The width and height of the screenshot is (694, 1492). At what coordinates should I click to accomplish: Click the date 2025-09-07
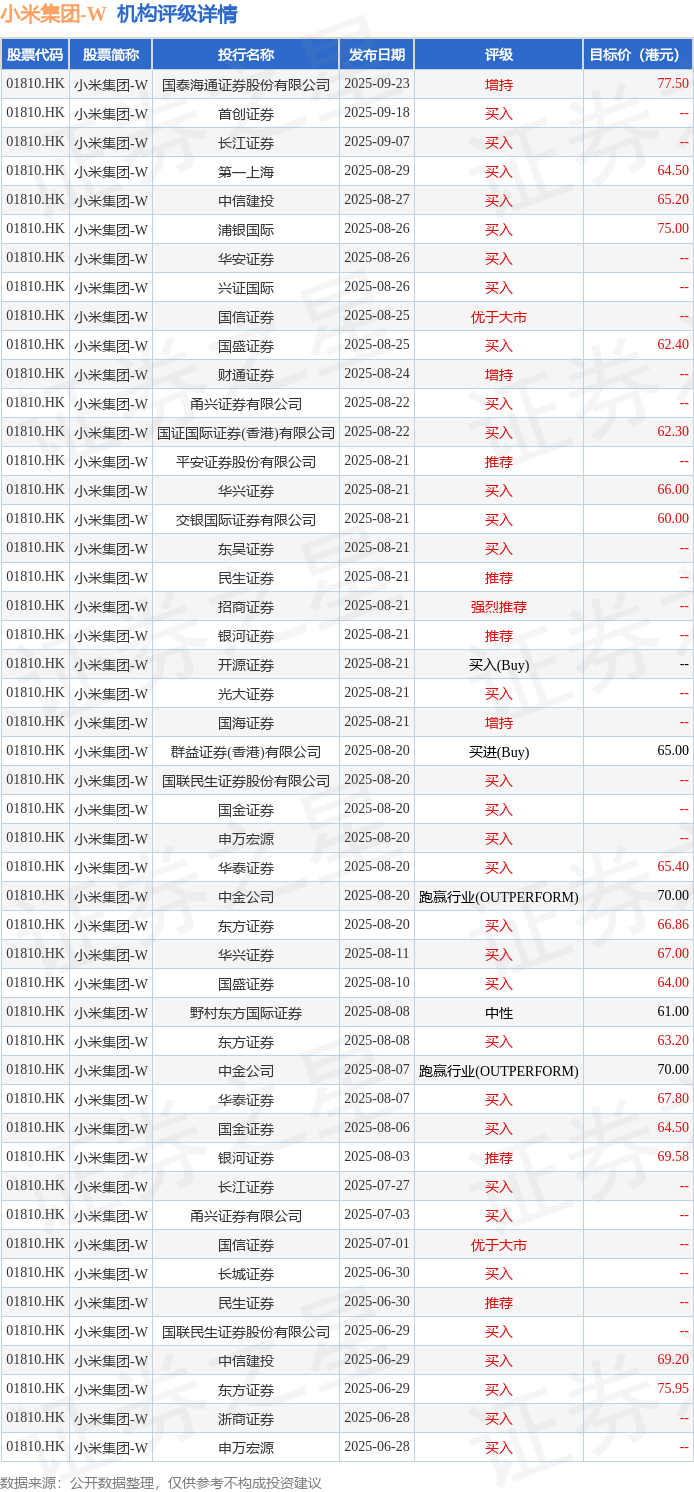(x=377, y=142)
